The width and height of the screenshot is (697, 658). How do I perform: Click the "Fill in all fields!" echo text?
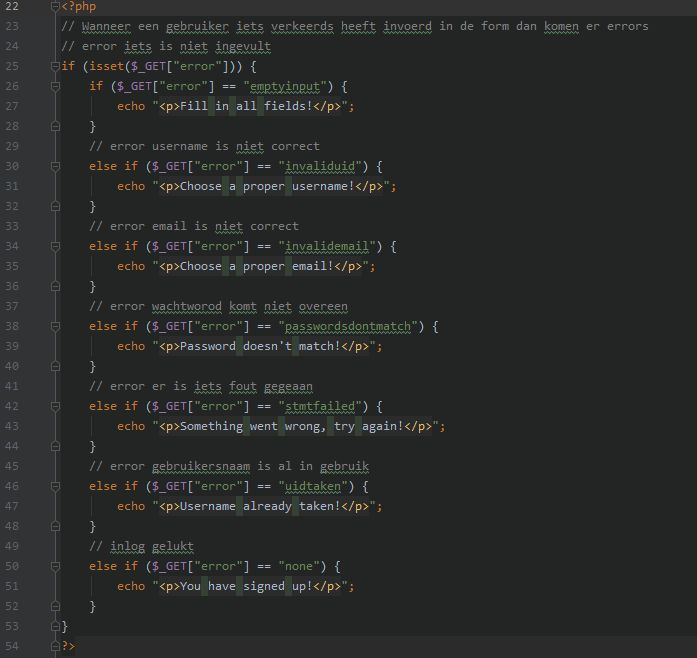point(246,106)
